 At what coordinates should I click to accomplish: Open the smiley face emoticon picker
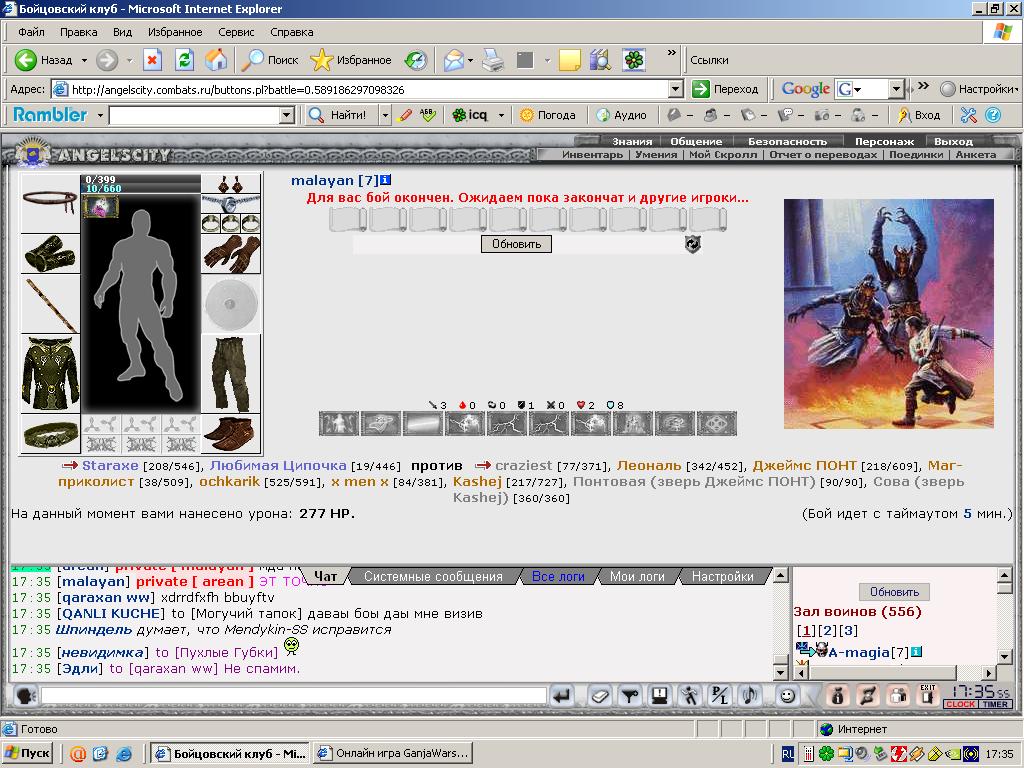[x=787, y=696]
